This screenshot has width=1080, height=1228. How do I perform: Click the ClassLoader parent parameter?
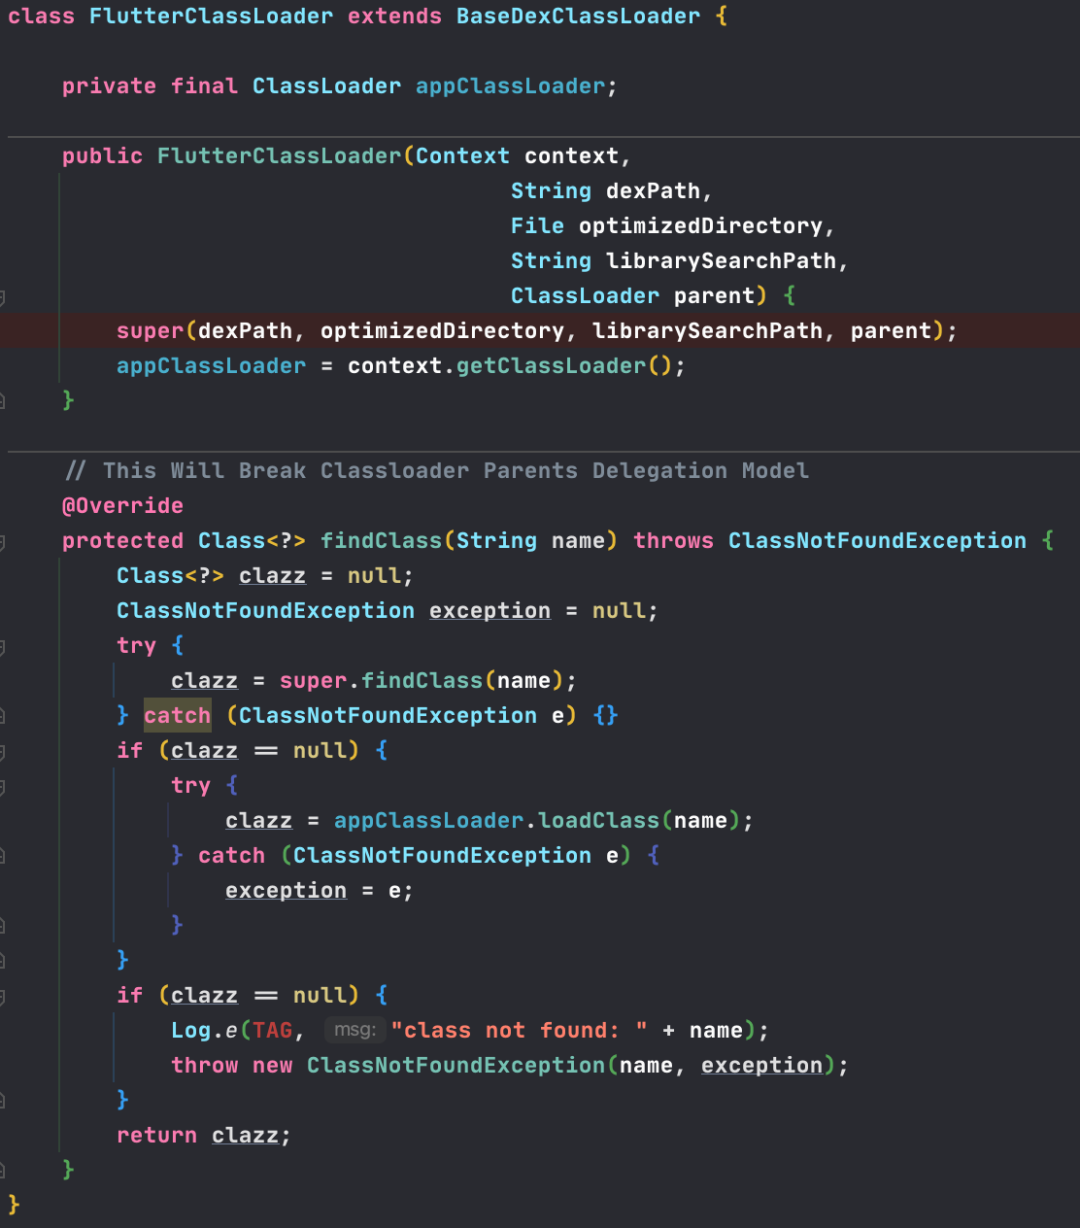632,297
